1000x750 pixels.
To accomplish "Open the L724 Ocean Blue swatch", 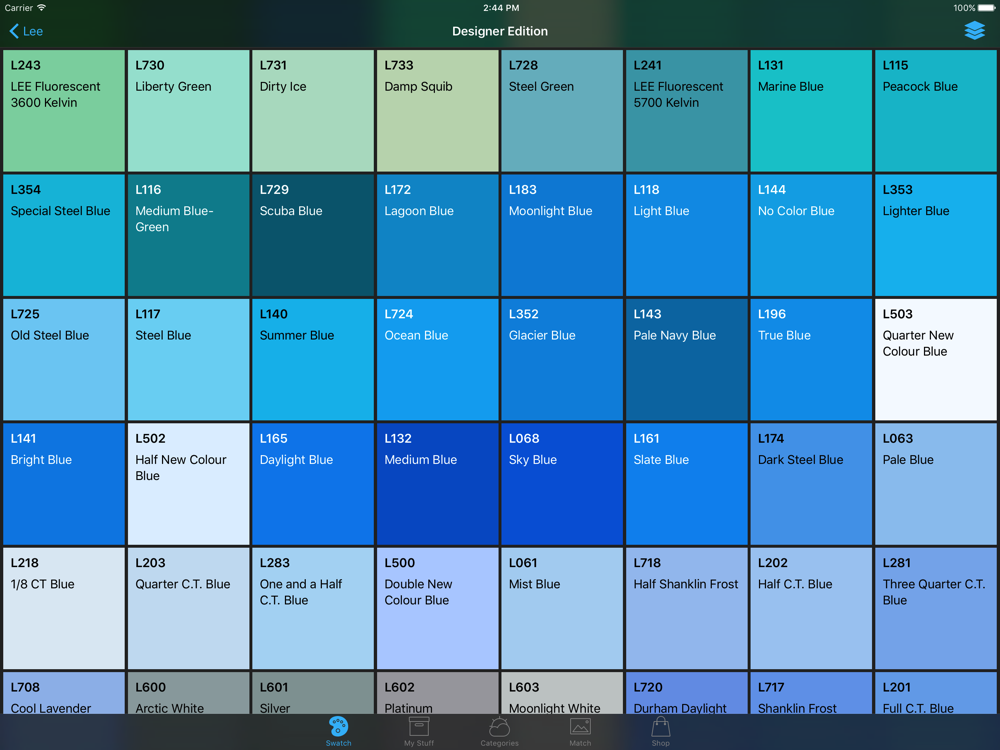I will coord(438,359).
